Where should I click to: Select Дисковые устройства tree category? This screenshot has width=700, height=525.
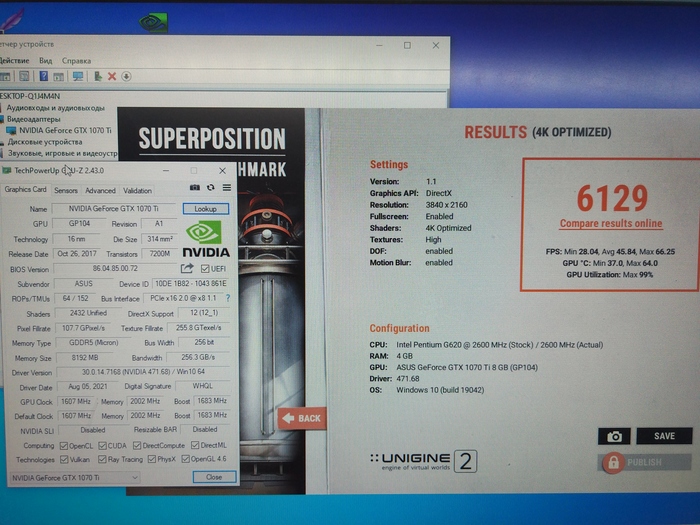[45, 142]
